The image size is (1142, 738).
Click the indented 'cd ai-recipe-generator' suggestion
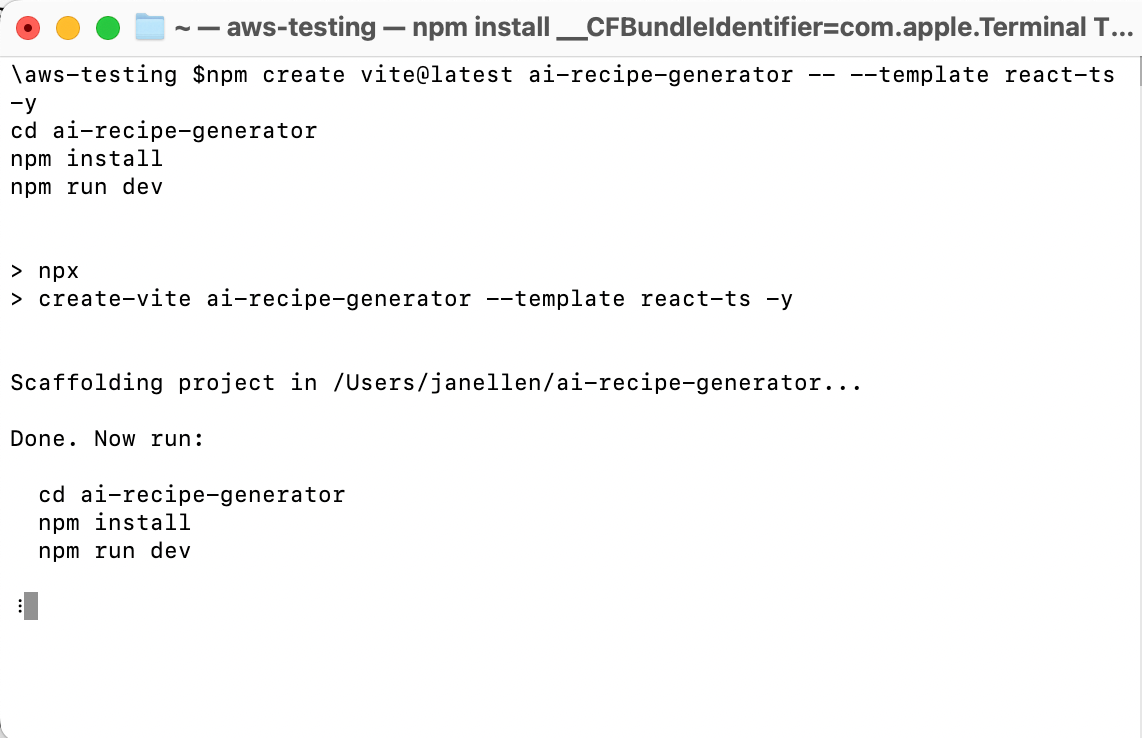pyautogui.click(x=192, y=495)
